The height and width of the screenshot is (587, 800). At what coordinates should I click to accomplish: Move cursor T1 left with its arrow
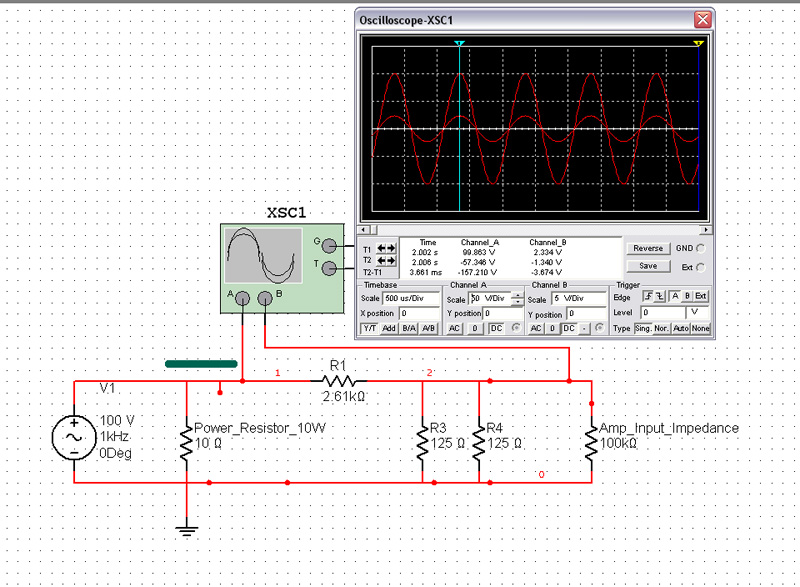click(381, 248)
